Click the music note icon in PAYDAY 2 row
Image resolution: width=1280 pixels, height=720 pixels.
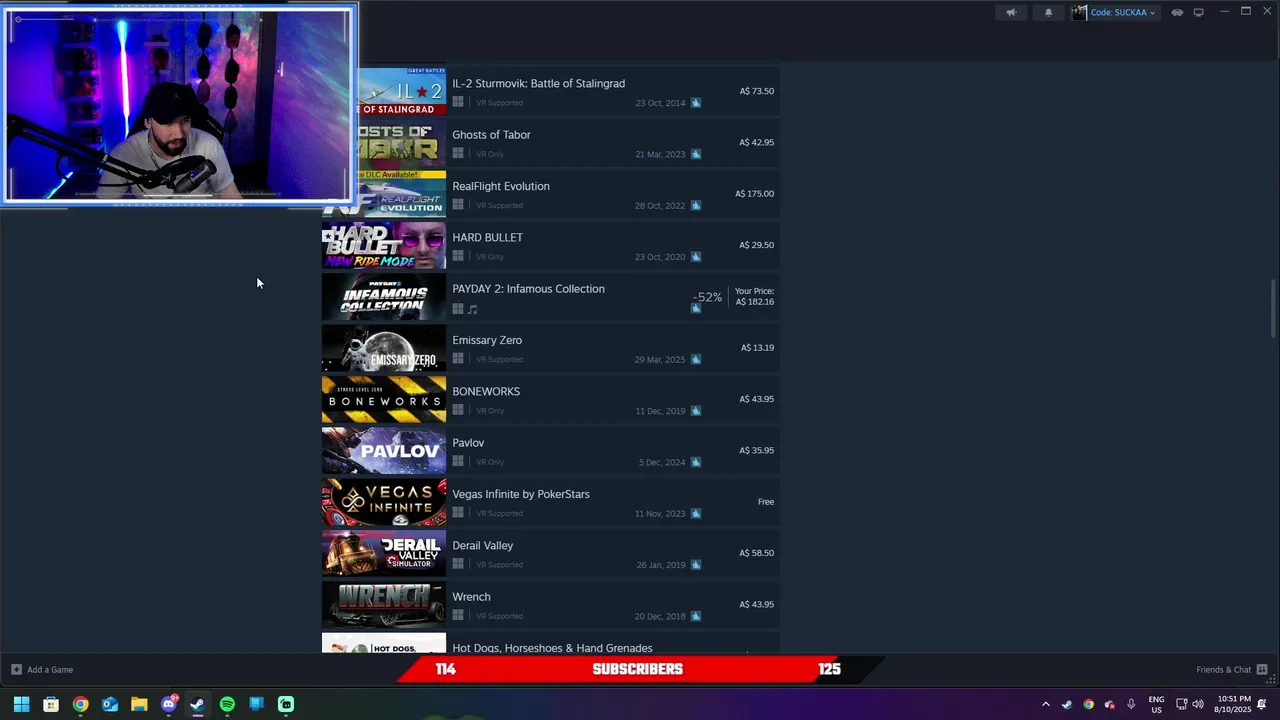(472, 308)
